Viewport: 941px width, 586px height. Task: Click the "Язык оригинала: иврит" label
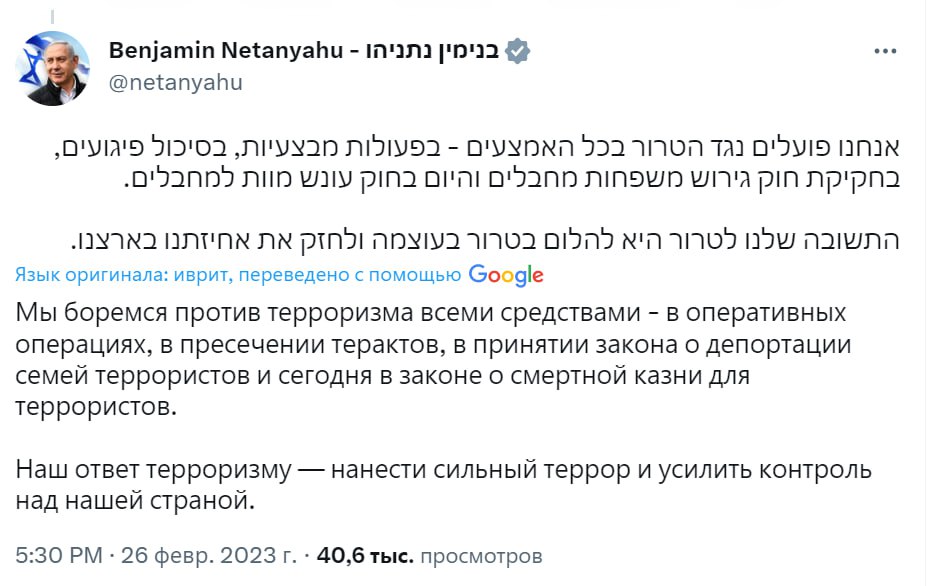[x=89, y=275]
